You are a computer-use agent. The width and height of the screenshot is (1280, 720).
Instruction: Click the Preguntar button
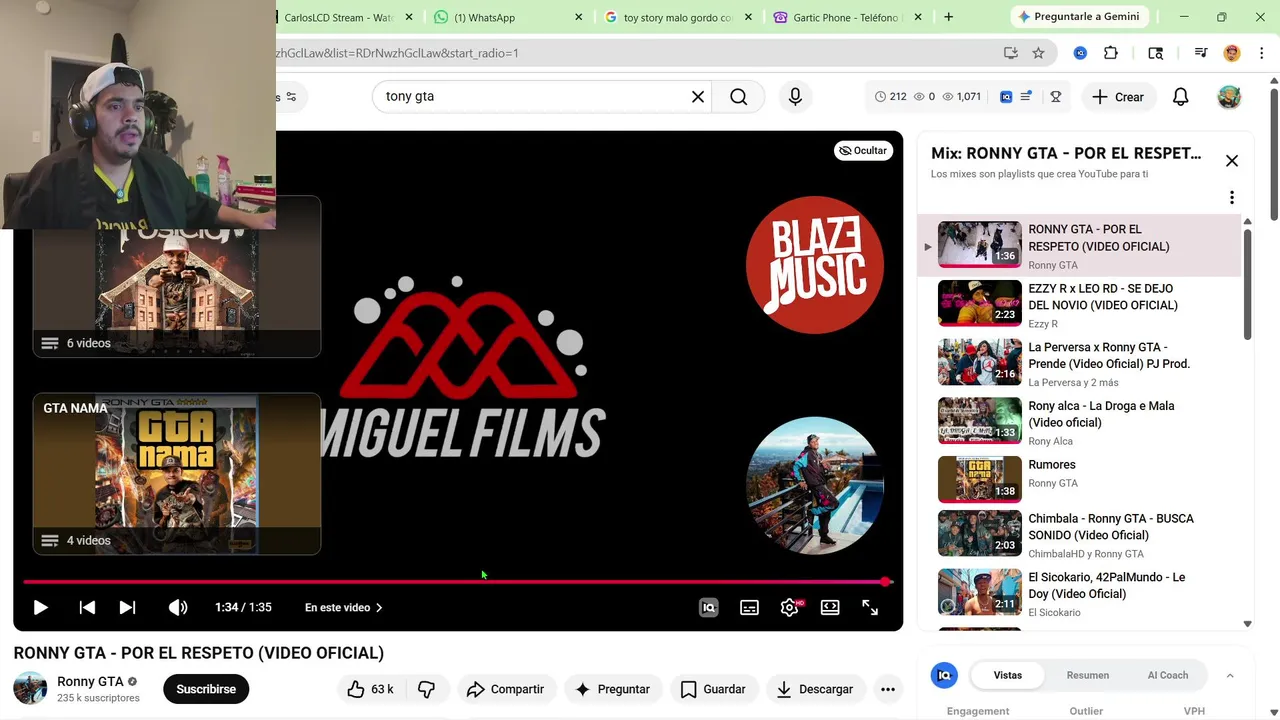tap(613, 689)
